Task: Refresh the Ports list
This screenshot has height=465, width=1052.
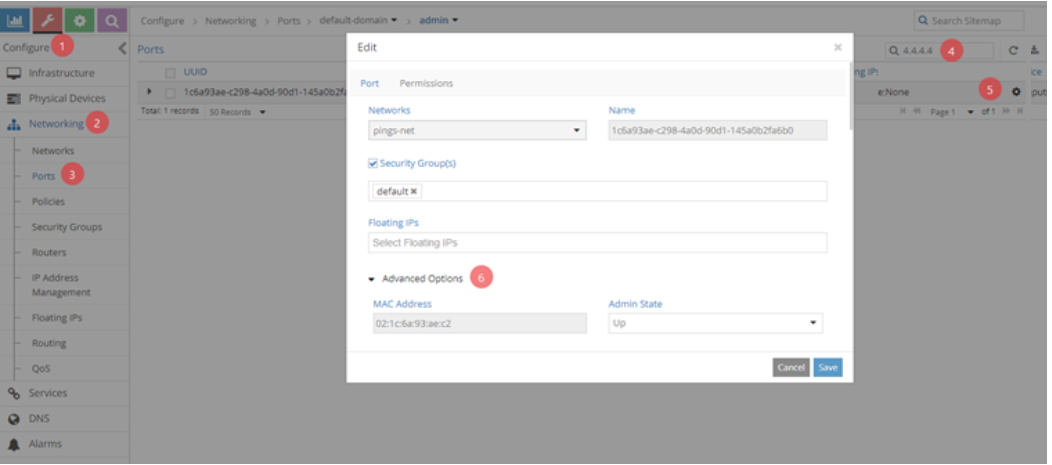Action: (x=1014, y=50)
